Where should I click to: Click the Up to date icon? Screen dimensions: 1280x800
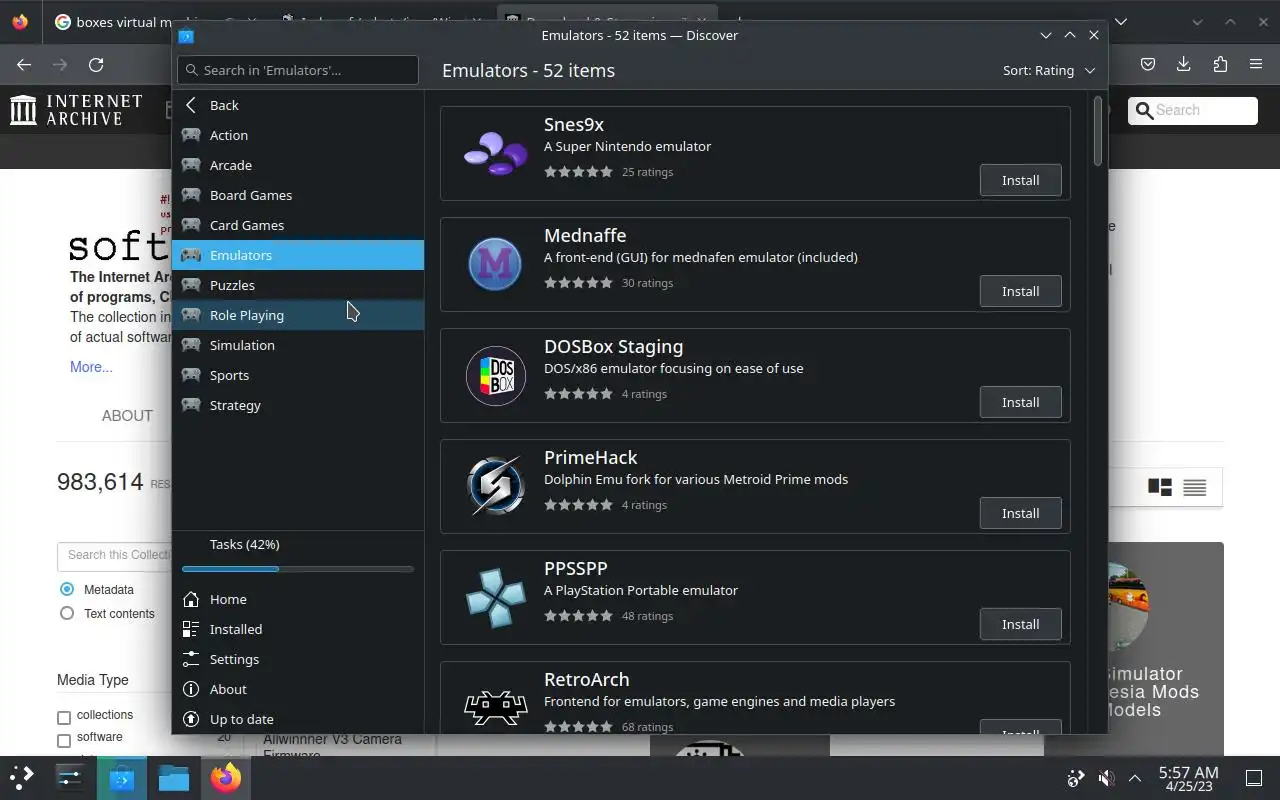(191, 719)
